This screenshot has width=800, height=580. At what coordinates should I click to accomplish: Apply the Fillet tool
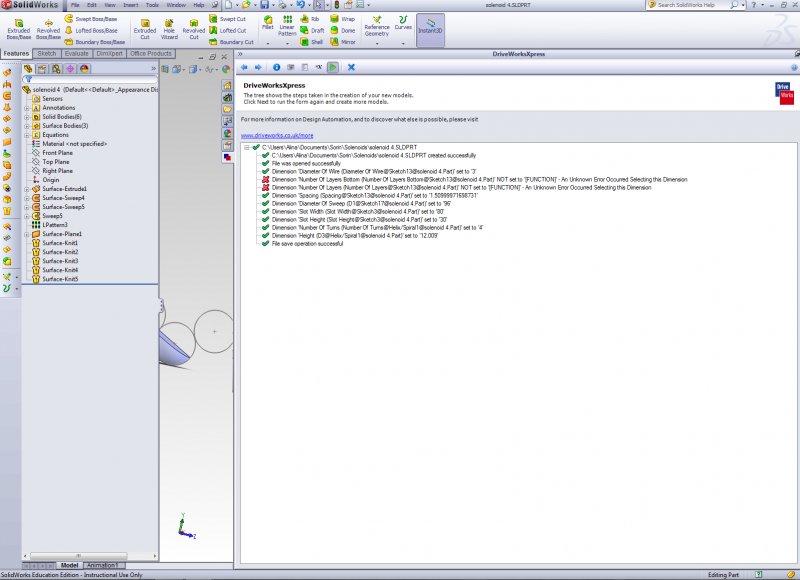pyautogui.click(x=268, y=23)
